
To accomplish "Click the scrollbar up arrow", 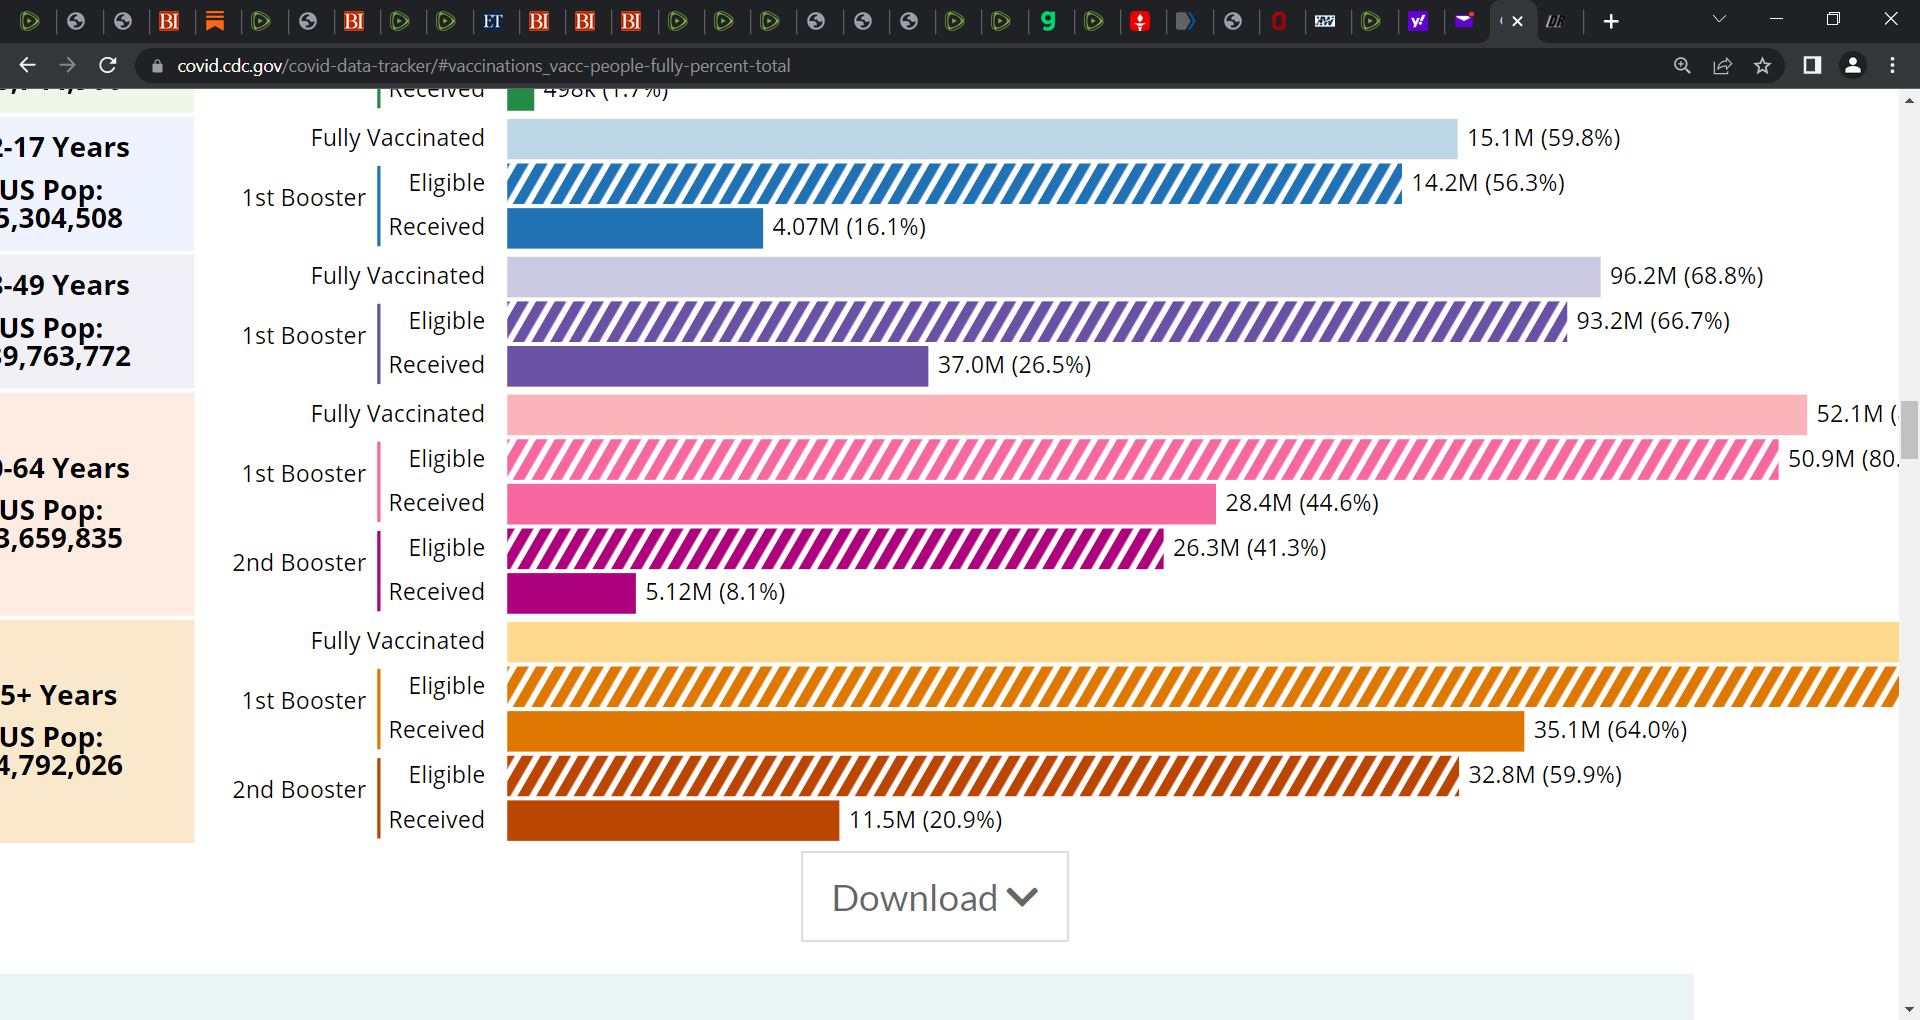I will (1909, 100).
